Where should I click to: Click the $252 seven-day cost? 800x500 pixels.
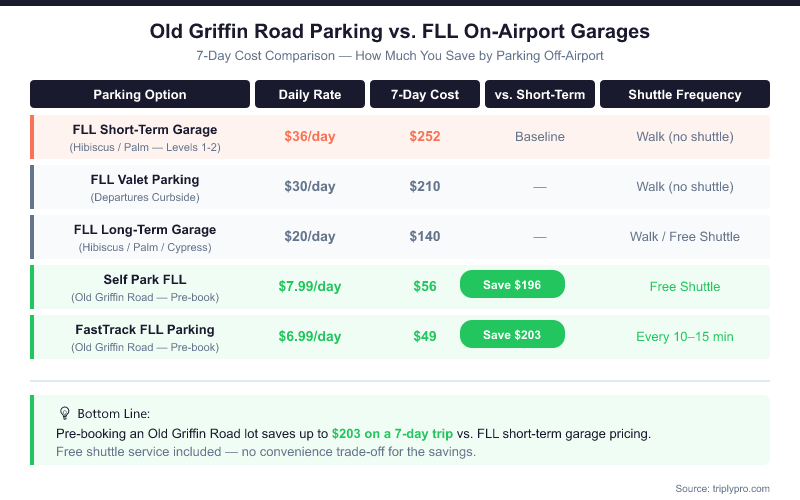click(424, 137)
